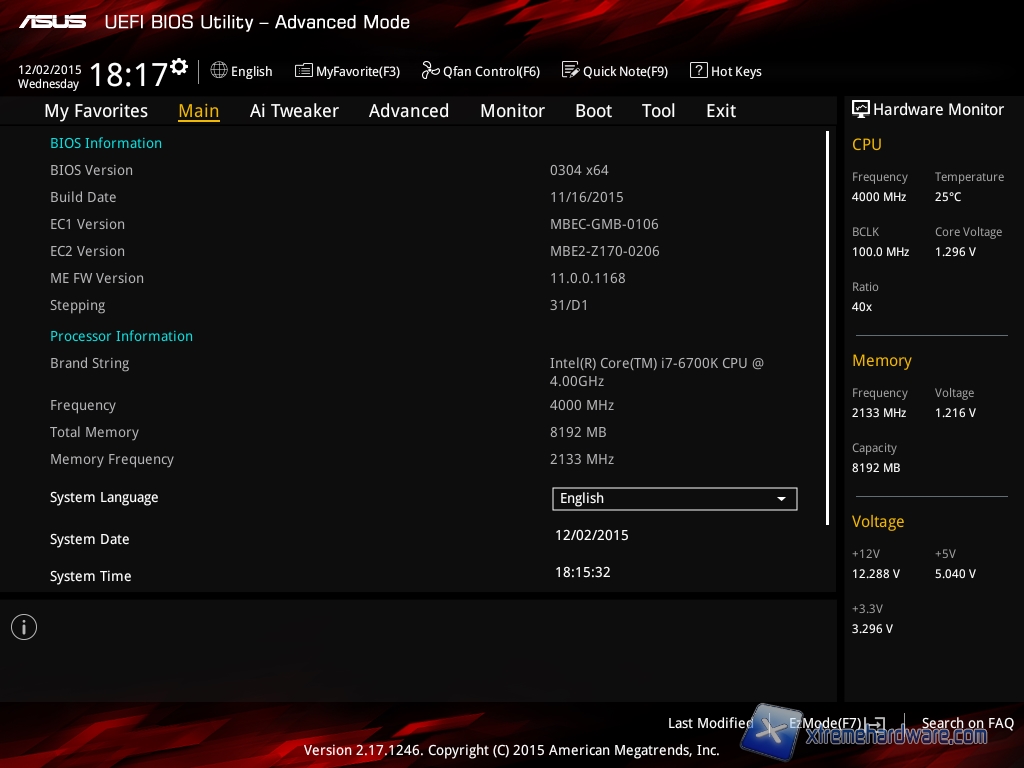Open Qfan Control fan icon
The width and height of the screenshot is (1024, 768).
pyautogui.click(x=431, y=71)
